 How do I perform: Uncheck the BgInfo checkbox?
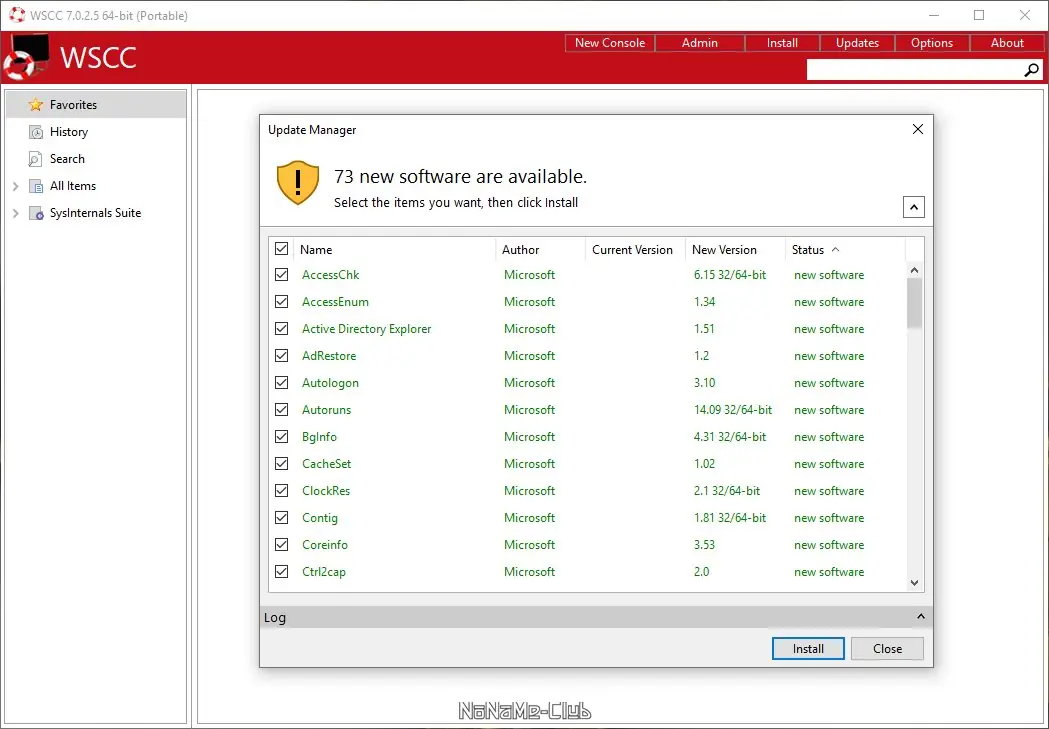pos(282,437)
